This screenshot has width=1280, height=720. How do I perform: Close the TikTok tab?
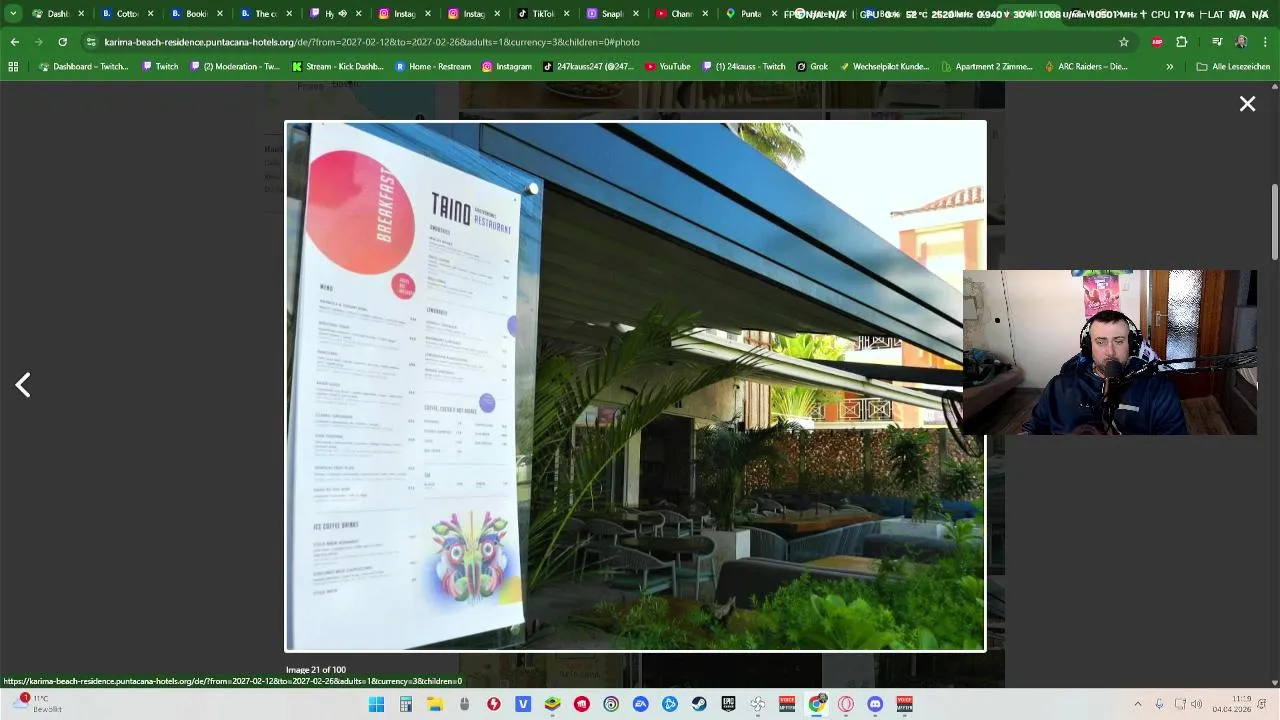(x=567, y=14)
